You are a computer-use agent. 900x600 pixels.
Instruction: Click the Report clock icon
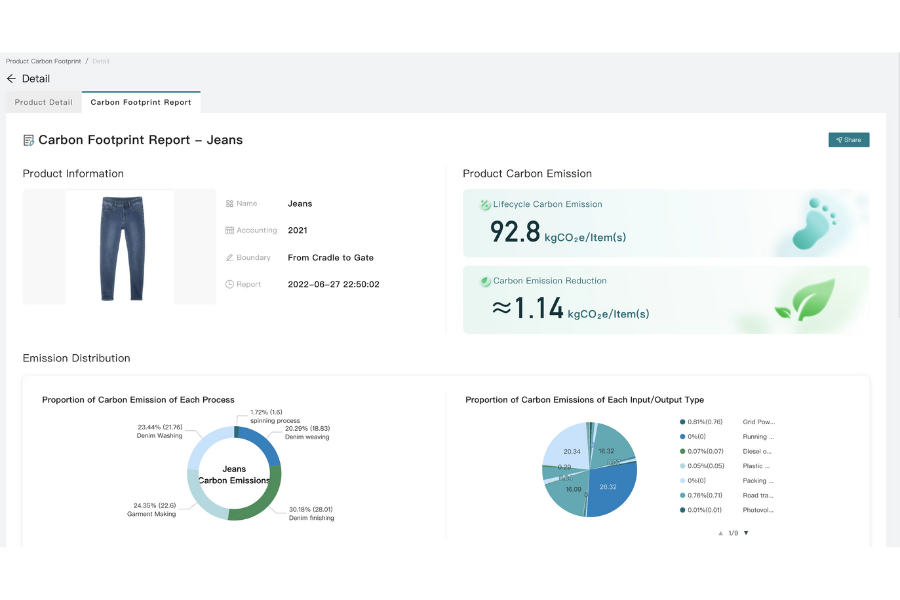click(x=229, y=285)
